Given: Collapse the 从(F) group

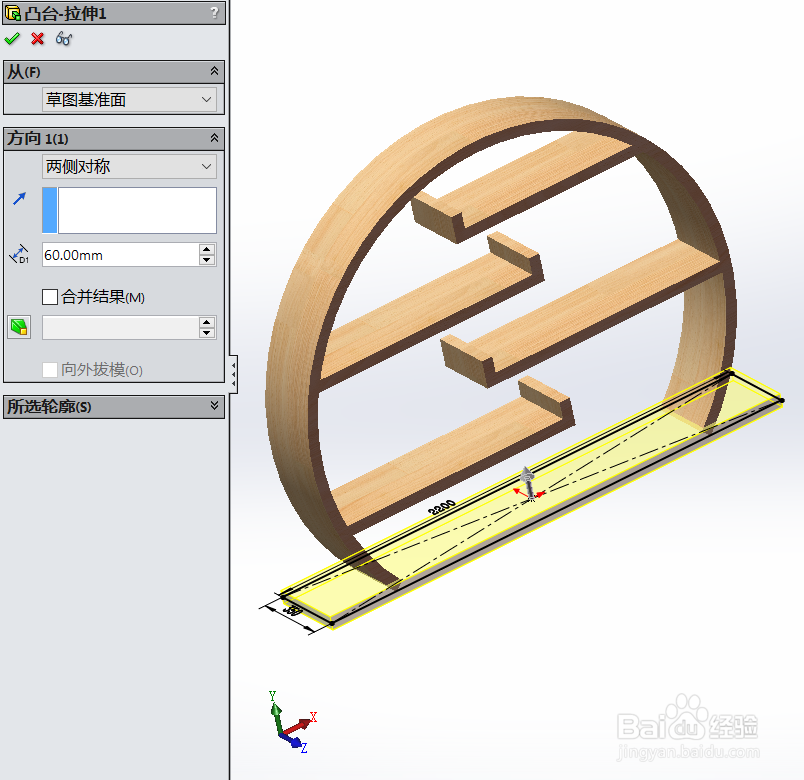Looking at the screenshot, I should [x=213, y=71].
